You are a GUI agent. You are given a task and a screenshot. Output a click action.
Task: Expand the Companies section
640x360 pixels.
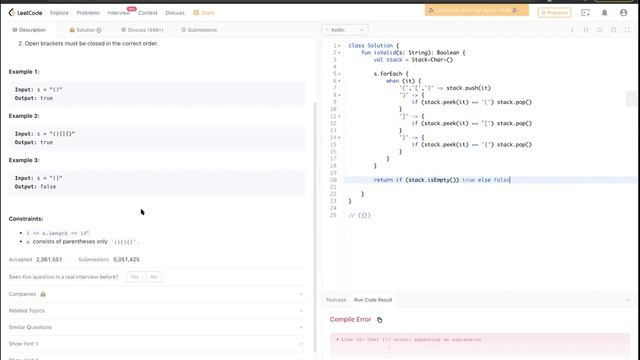click(x=156, y=294)
